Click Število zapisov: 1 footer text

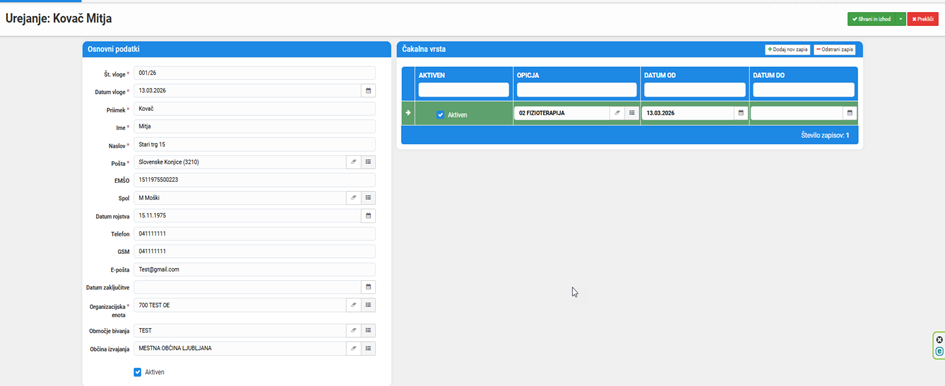pyautogui.click(x=824, y=136)
